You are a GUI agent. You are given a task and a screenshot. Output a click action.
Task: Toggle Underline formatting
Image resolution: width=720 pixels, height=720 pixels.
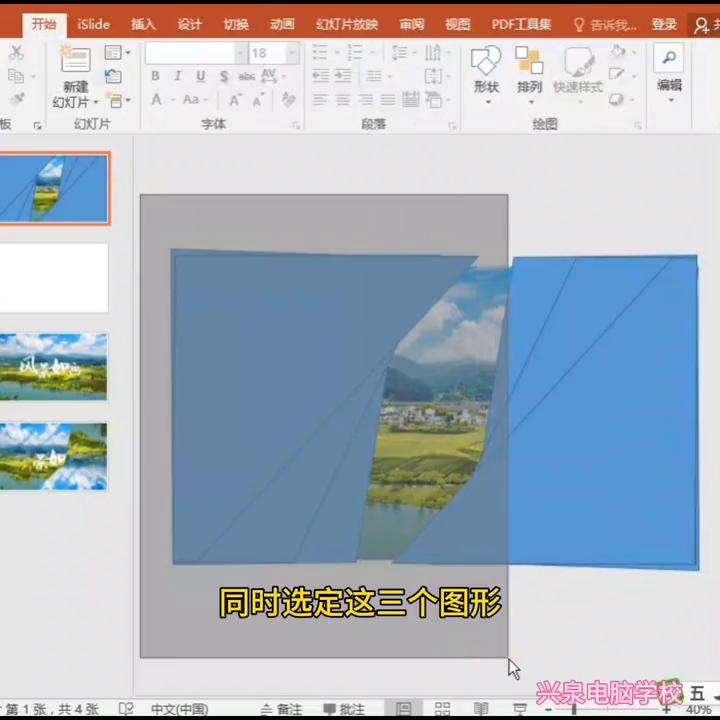pyautogui.click(x=201, y=76)
